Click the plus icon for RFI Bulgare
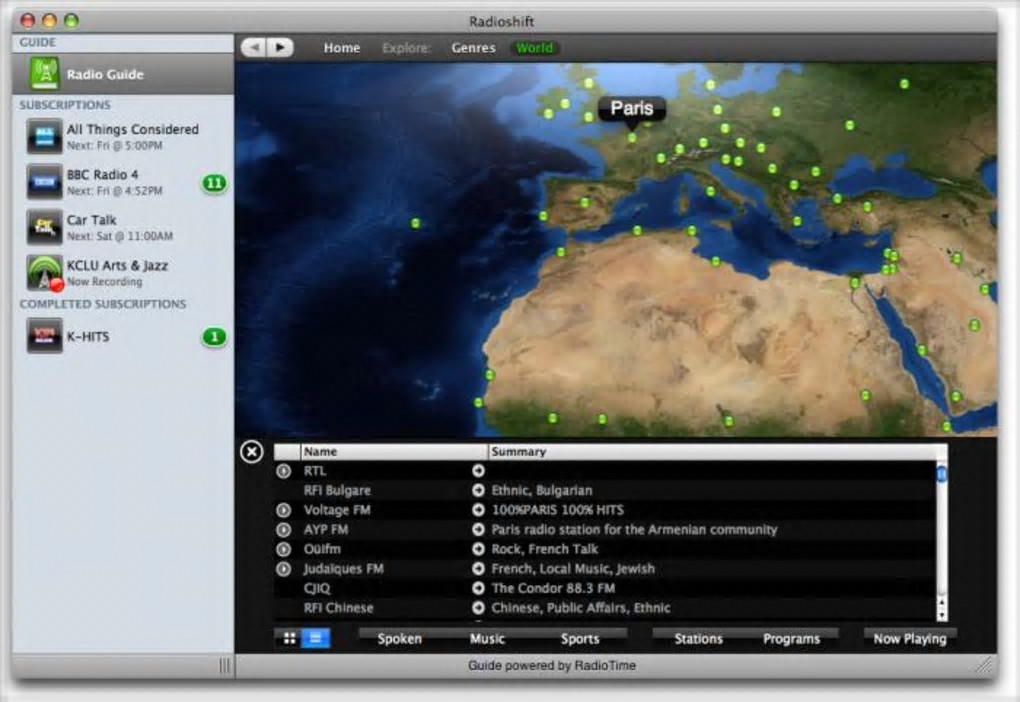Screen dimensions: 1020x702 coord(478,490)
